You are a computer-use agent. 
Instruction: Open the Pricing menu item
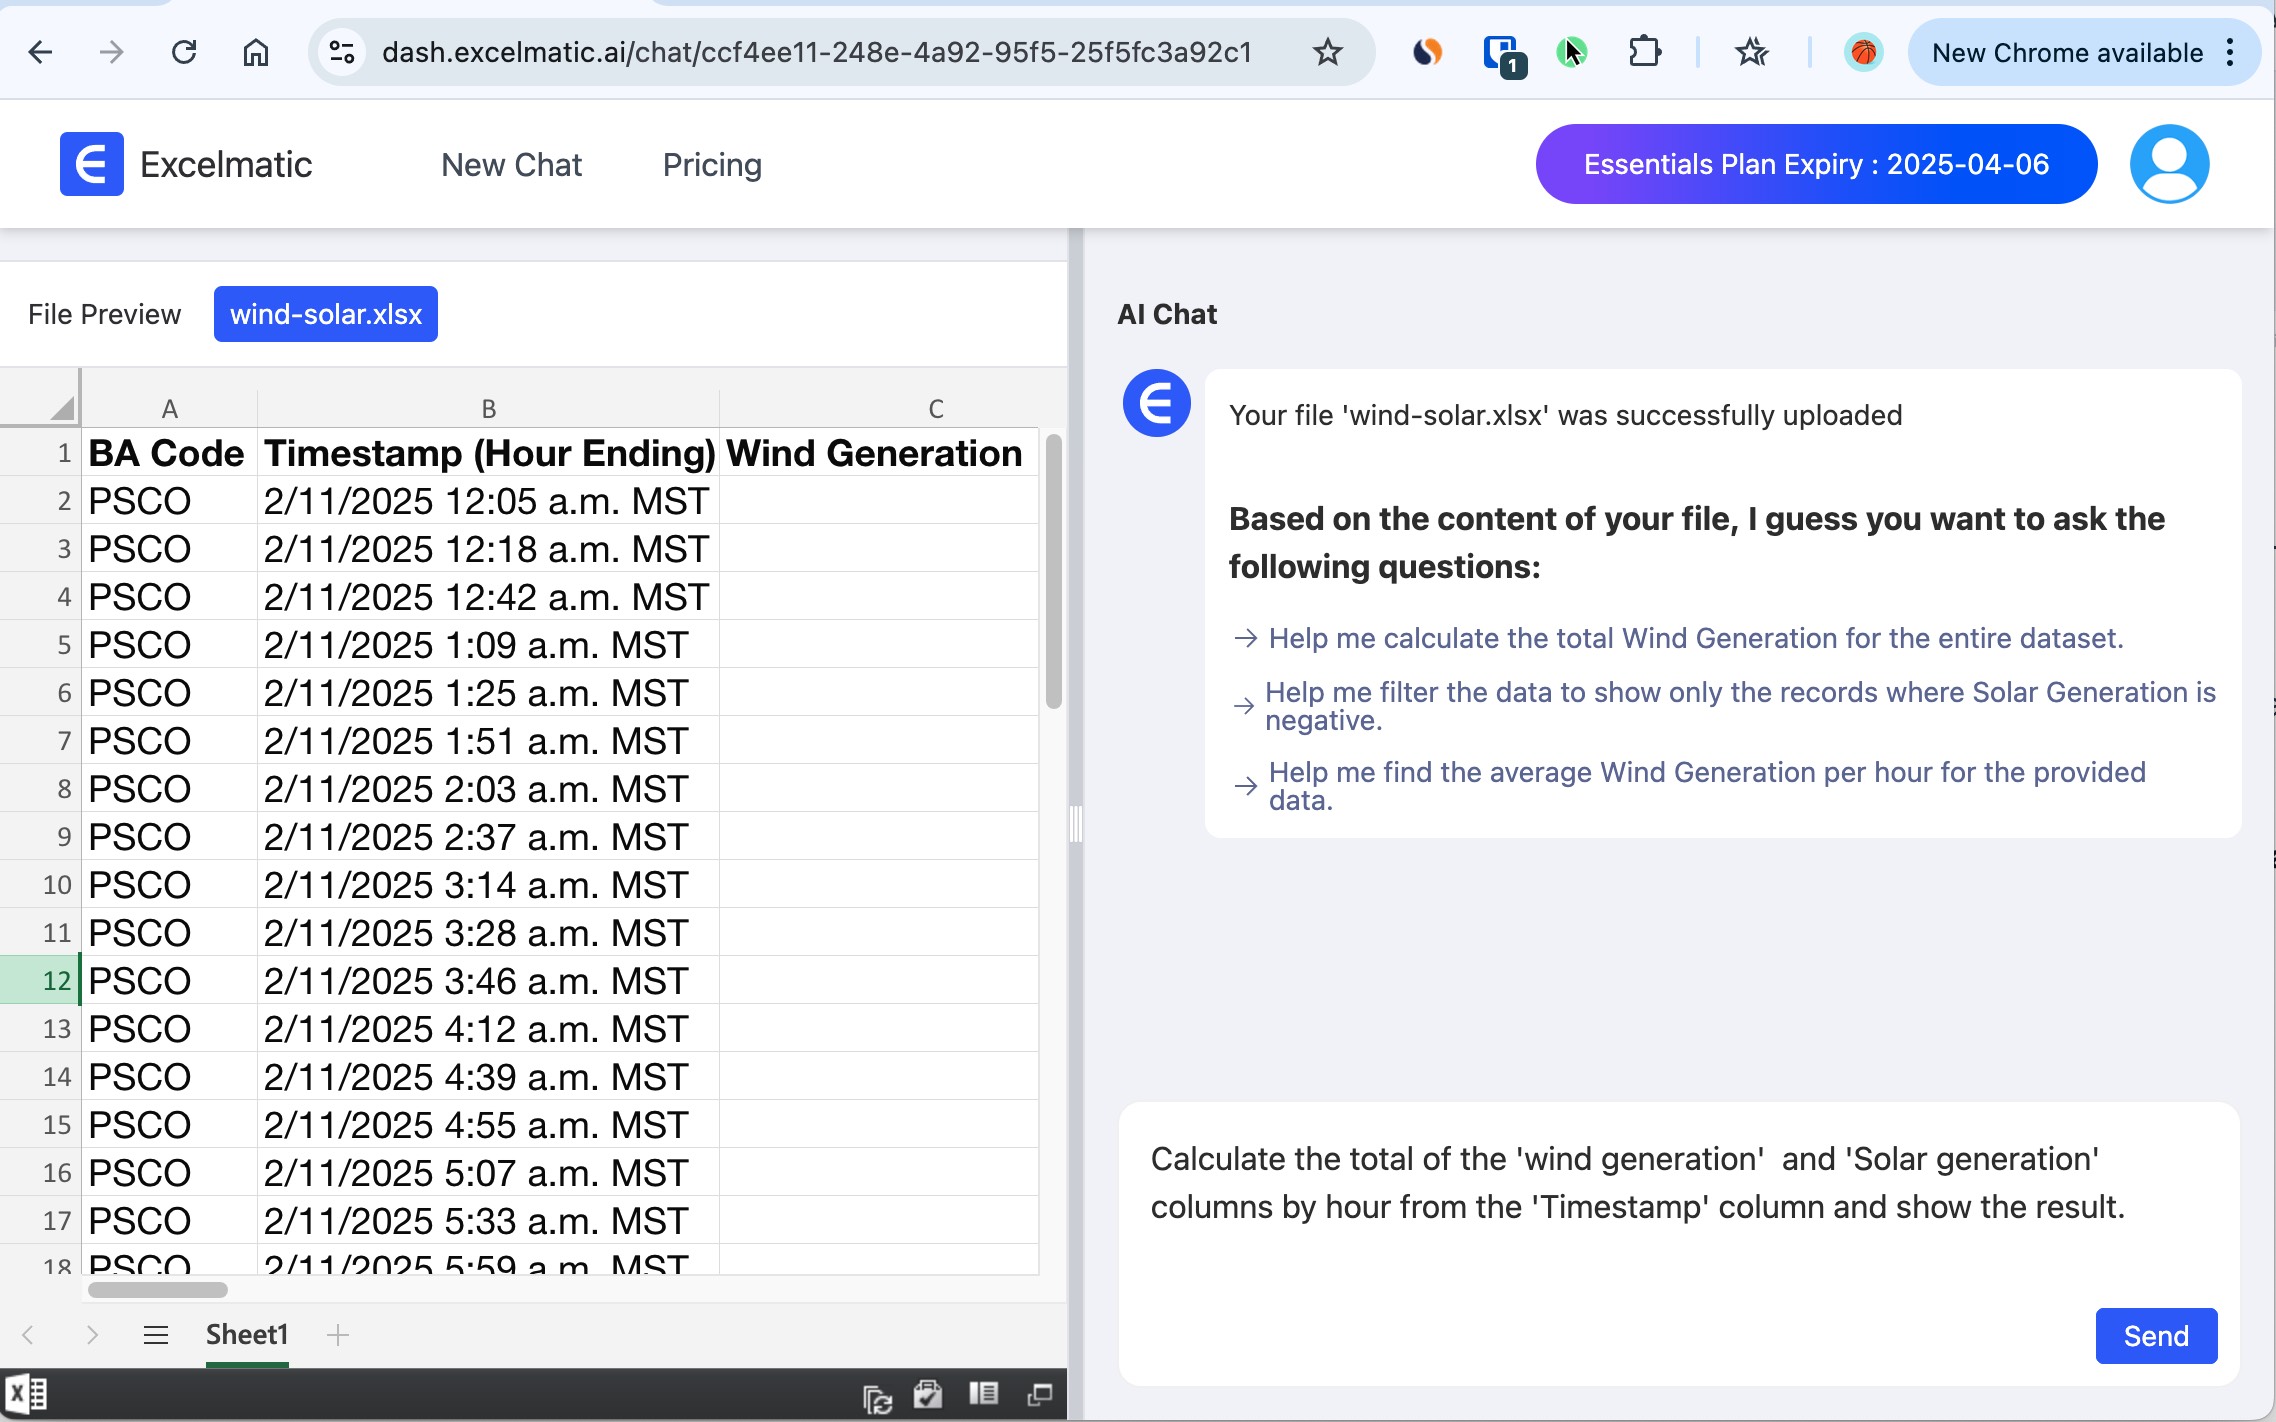(x=712, y=164)
